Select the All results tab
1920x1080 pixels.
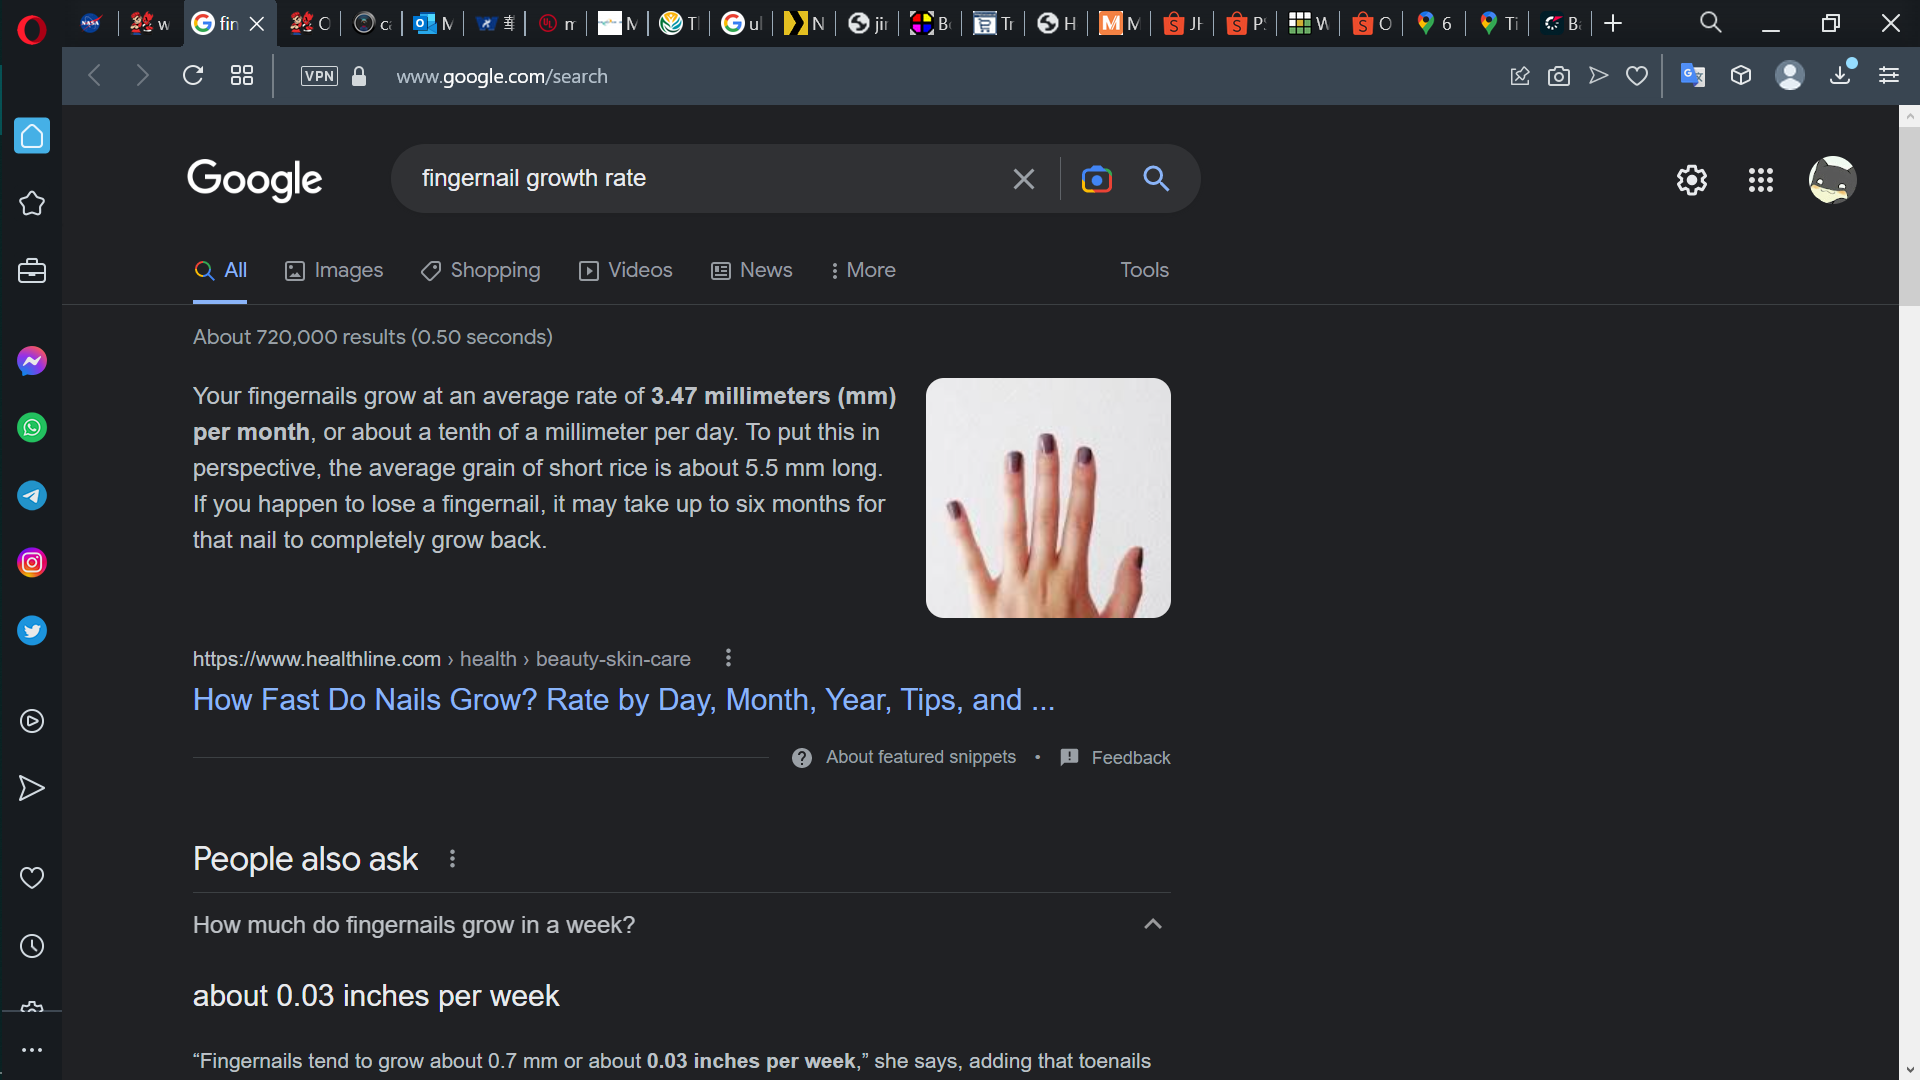click(221, 270)
